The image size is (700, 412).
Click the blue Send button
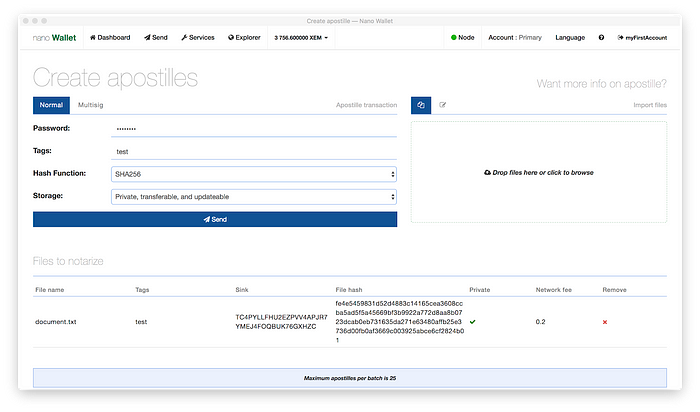click(x=215, y=219)
